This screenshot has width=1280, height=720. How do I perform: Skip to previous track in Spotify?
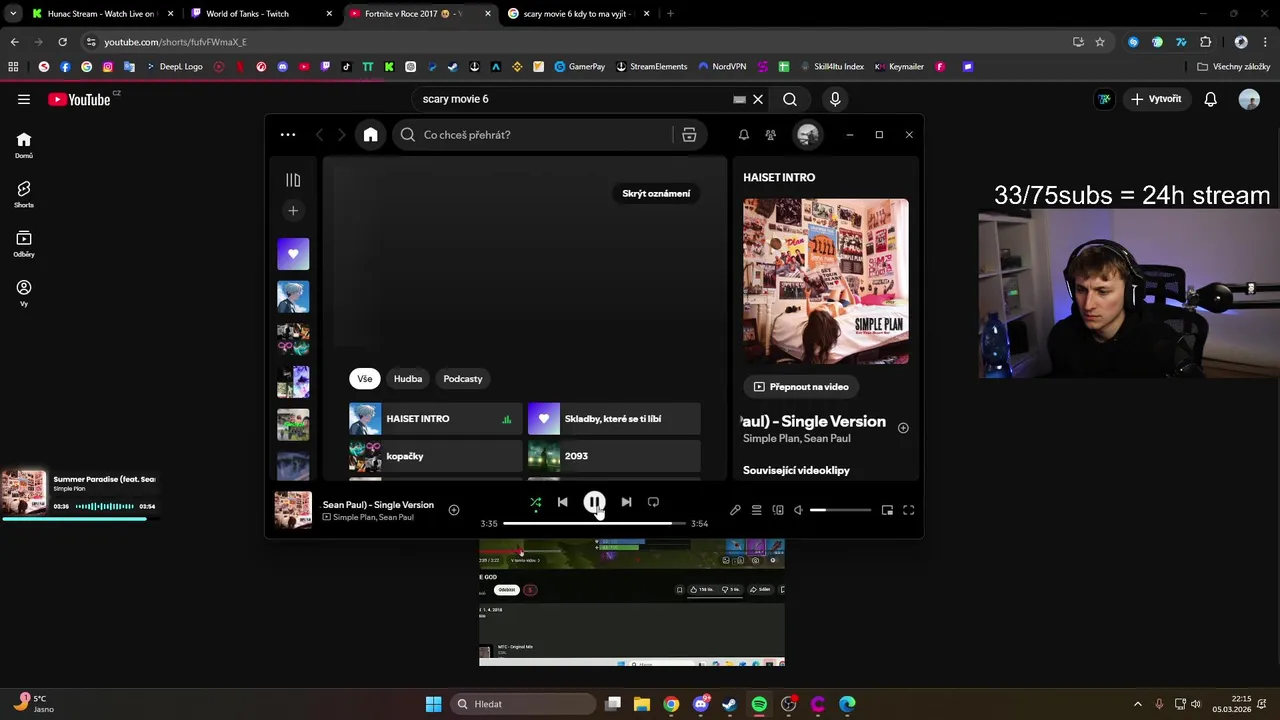562,502
